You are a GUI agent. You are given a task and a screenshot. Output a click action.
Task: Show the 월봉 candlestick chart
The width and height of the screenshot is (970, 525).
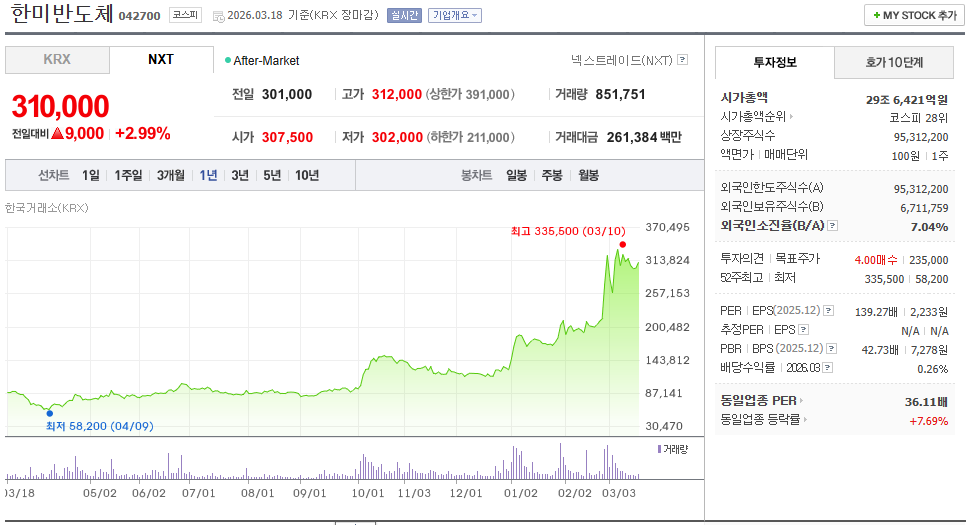tap(588, 176)
